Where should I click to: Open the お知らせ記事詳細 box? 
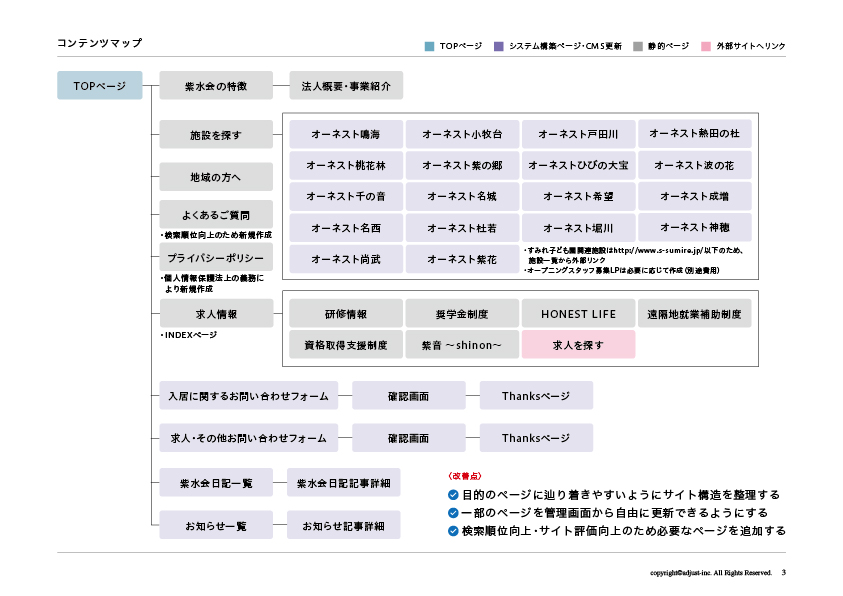pos(344,525)
